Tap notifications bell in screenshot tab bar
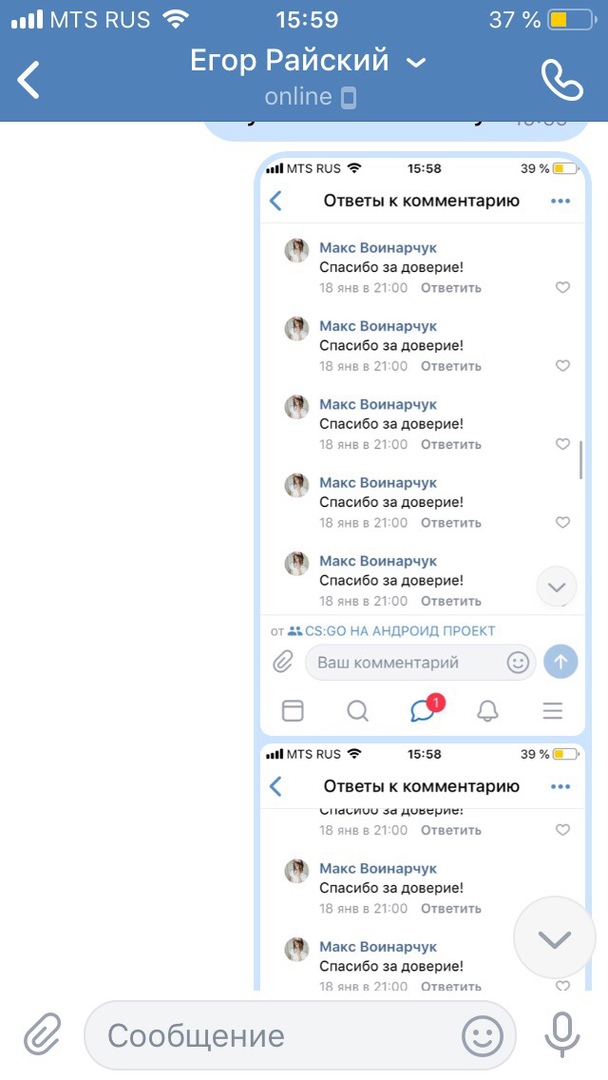608x1080 pixels. 488,710
